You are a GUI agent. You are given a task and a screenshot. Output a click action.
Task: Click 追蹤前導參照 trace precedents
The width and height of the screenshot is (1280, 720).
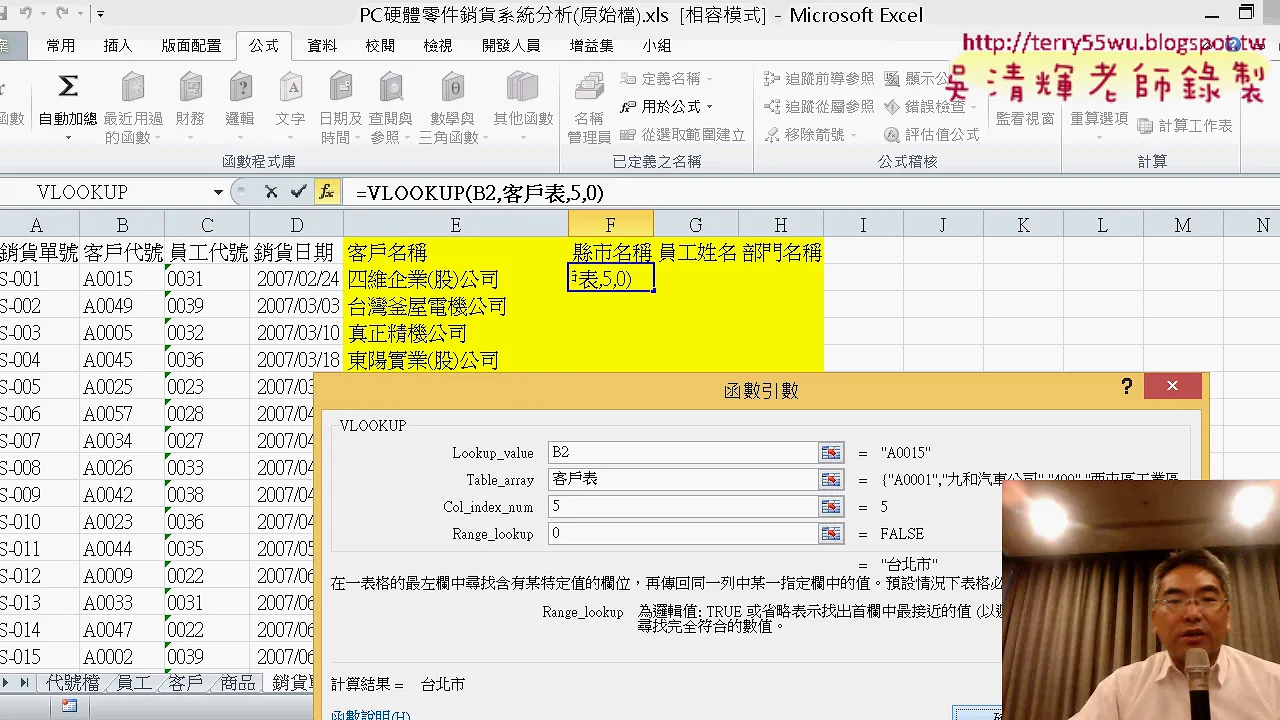pos(819,79)
